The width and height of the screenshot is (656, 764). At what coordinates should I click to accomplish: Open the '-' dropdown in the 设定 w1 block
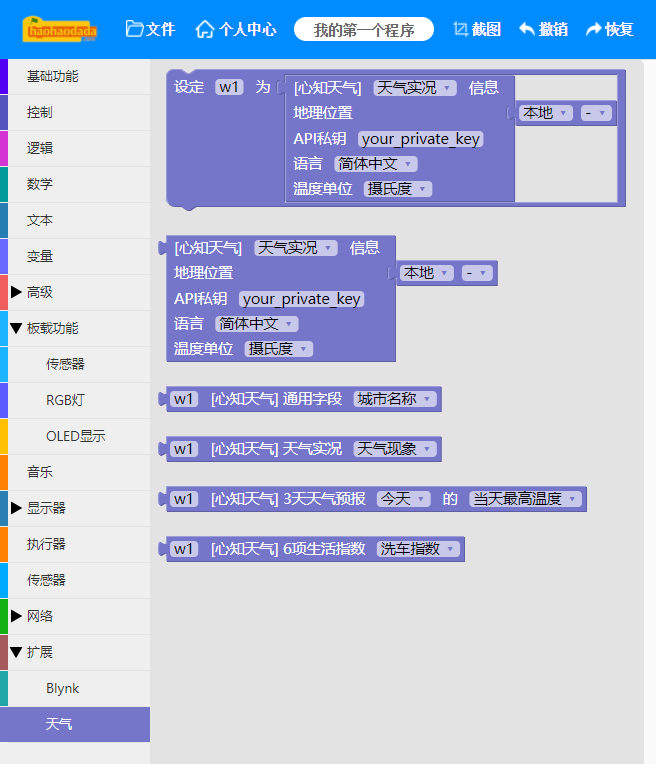(596, 113)
